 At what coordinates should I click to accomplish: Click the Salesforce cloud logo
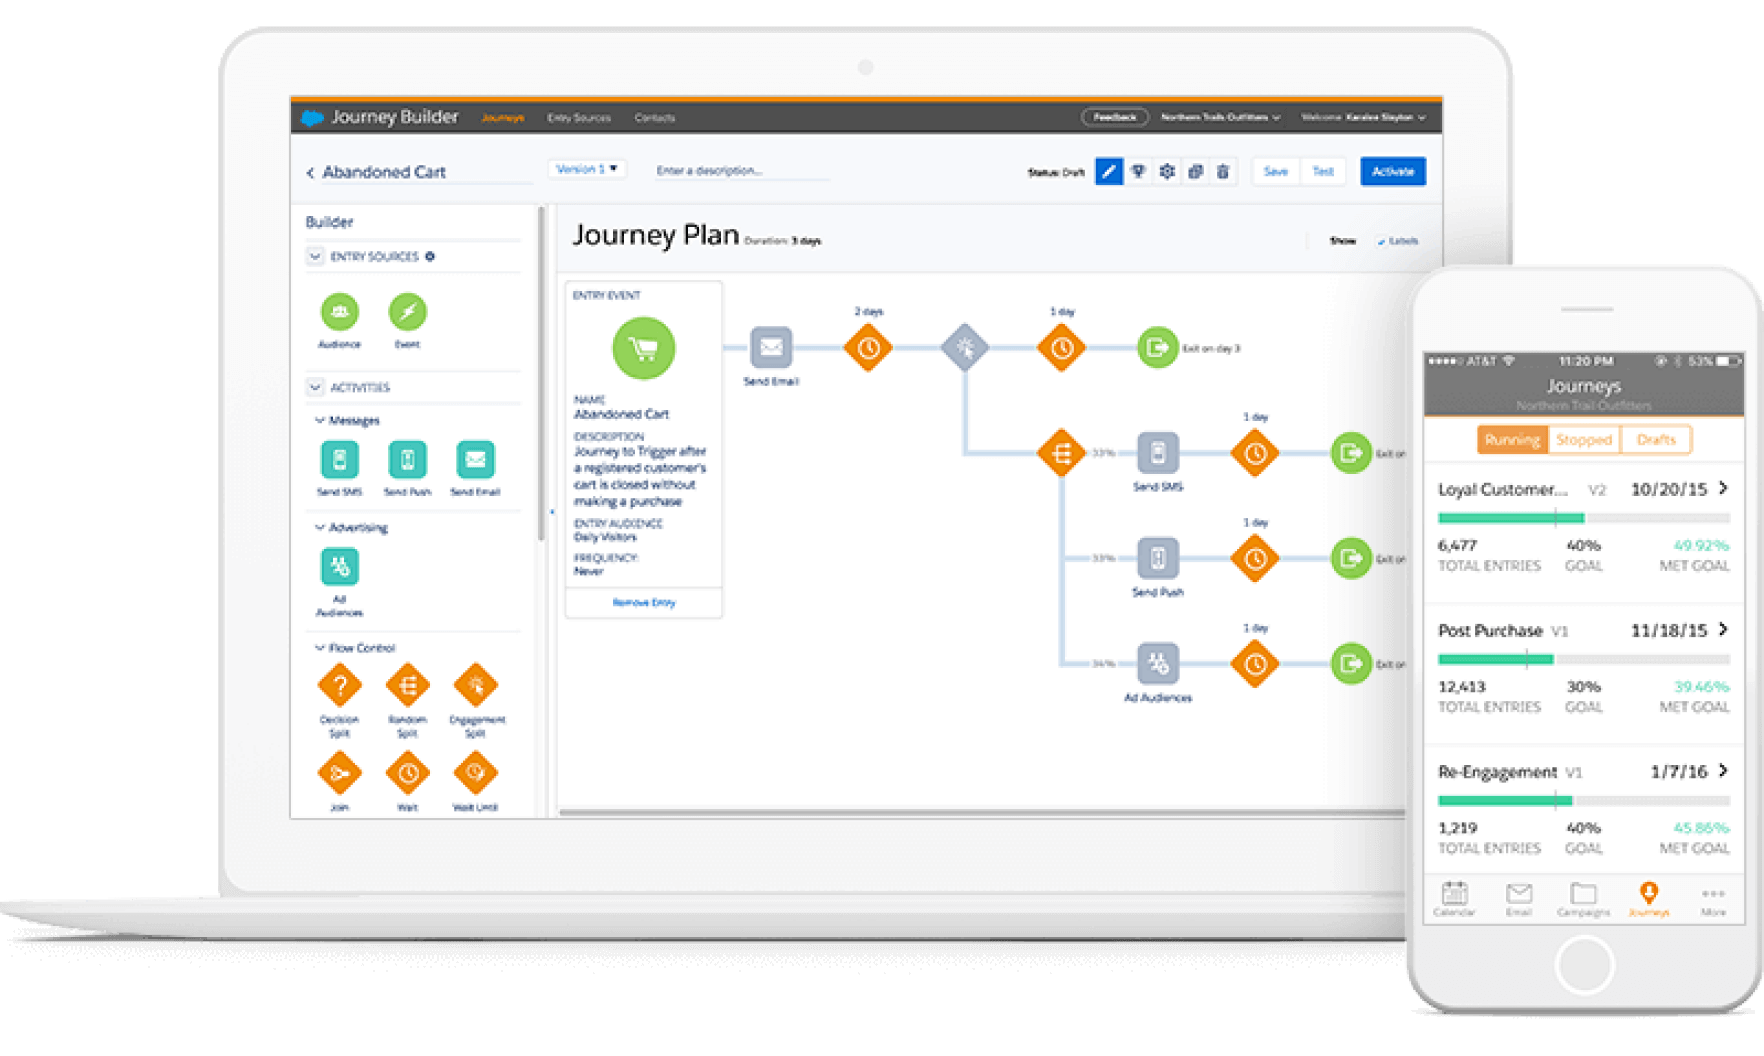[x=312, y=118]
